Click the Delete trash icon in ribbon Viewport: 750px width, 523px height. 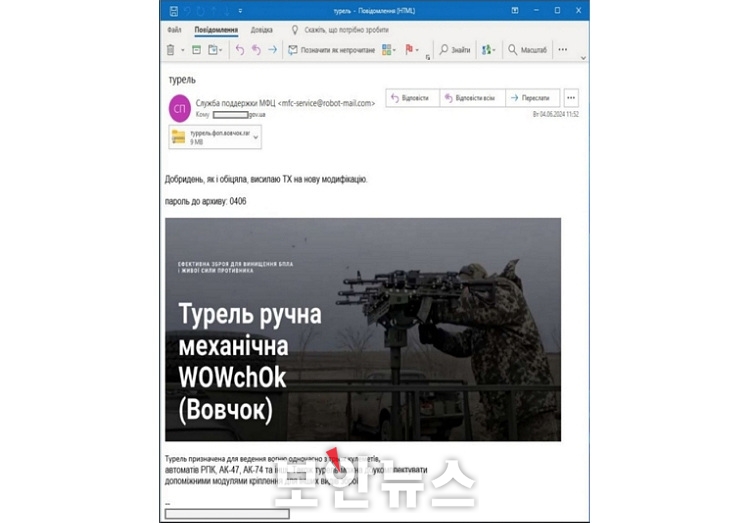click(170, 50)
